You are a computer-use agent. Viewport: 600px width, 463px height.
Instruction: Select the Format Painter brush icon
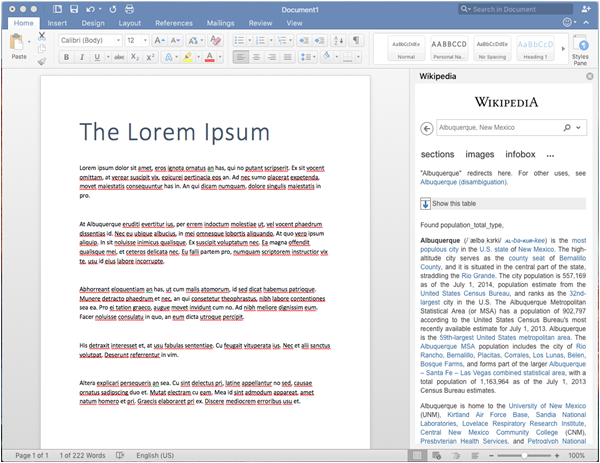pos(42,61)
